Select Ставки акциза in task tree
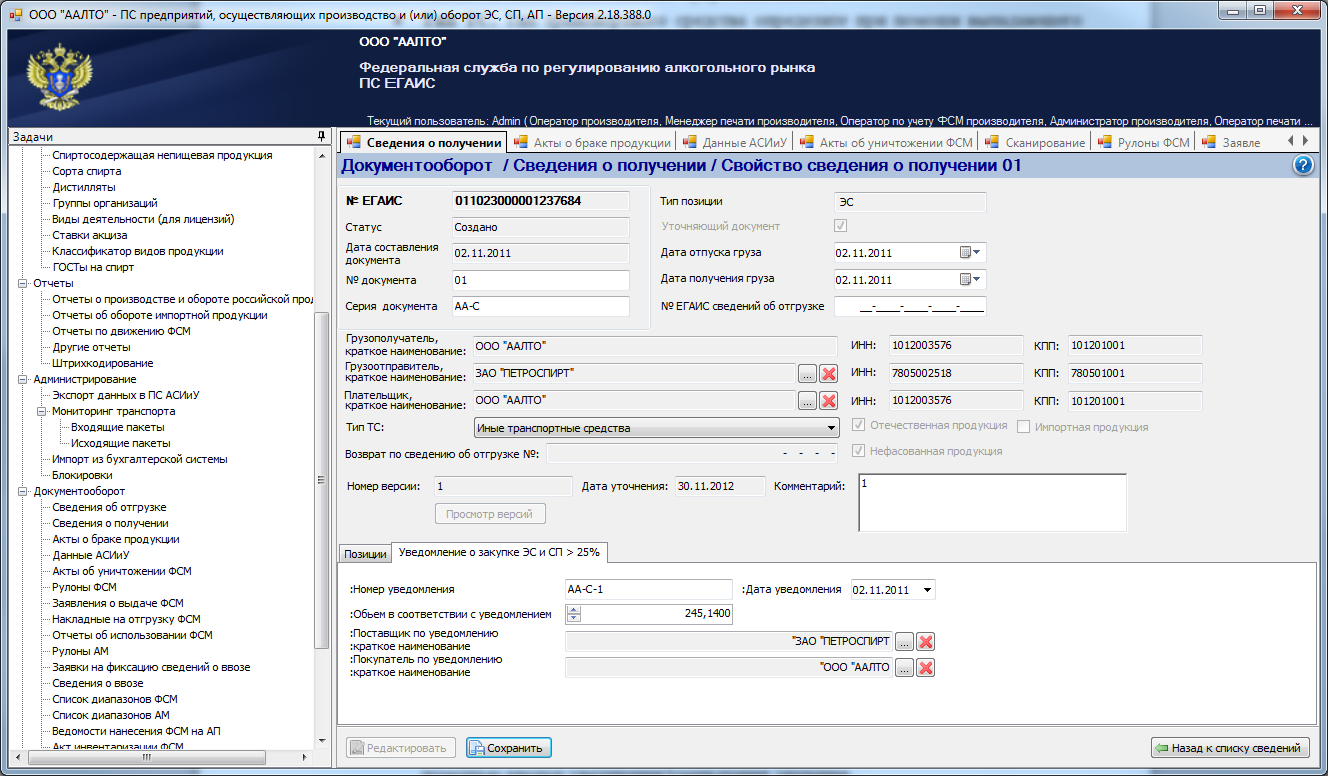Viewport: 1328px width, 776px height. (90, 235)
